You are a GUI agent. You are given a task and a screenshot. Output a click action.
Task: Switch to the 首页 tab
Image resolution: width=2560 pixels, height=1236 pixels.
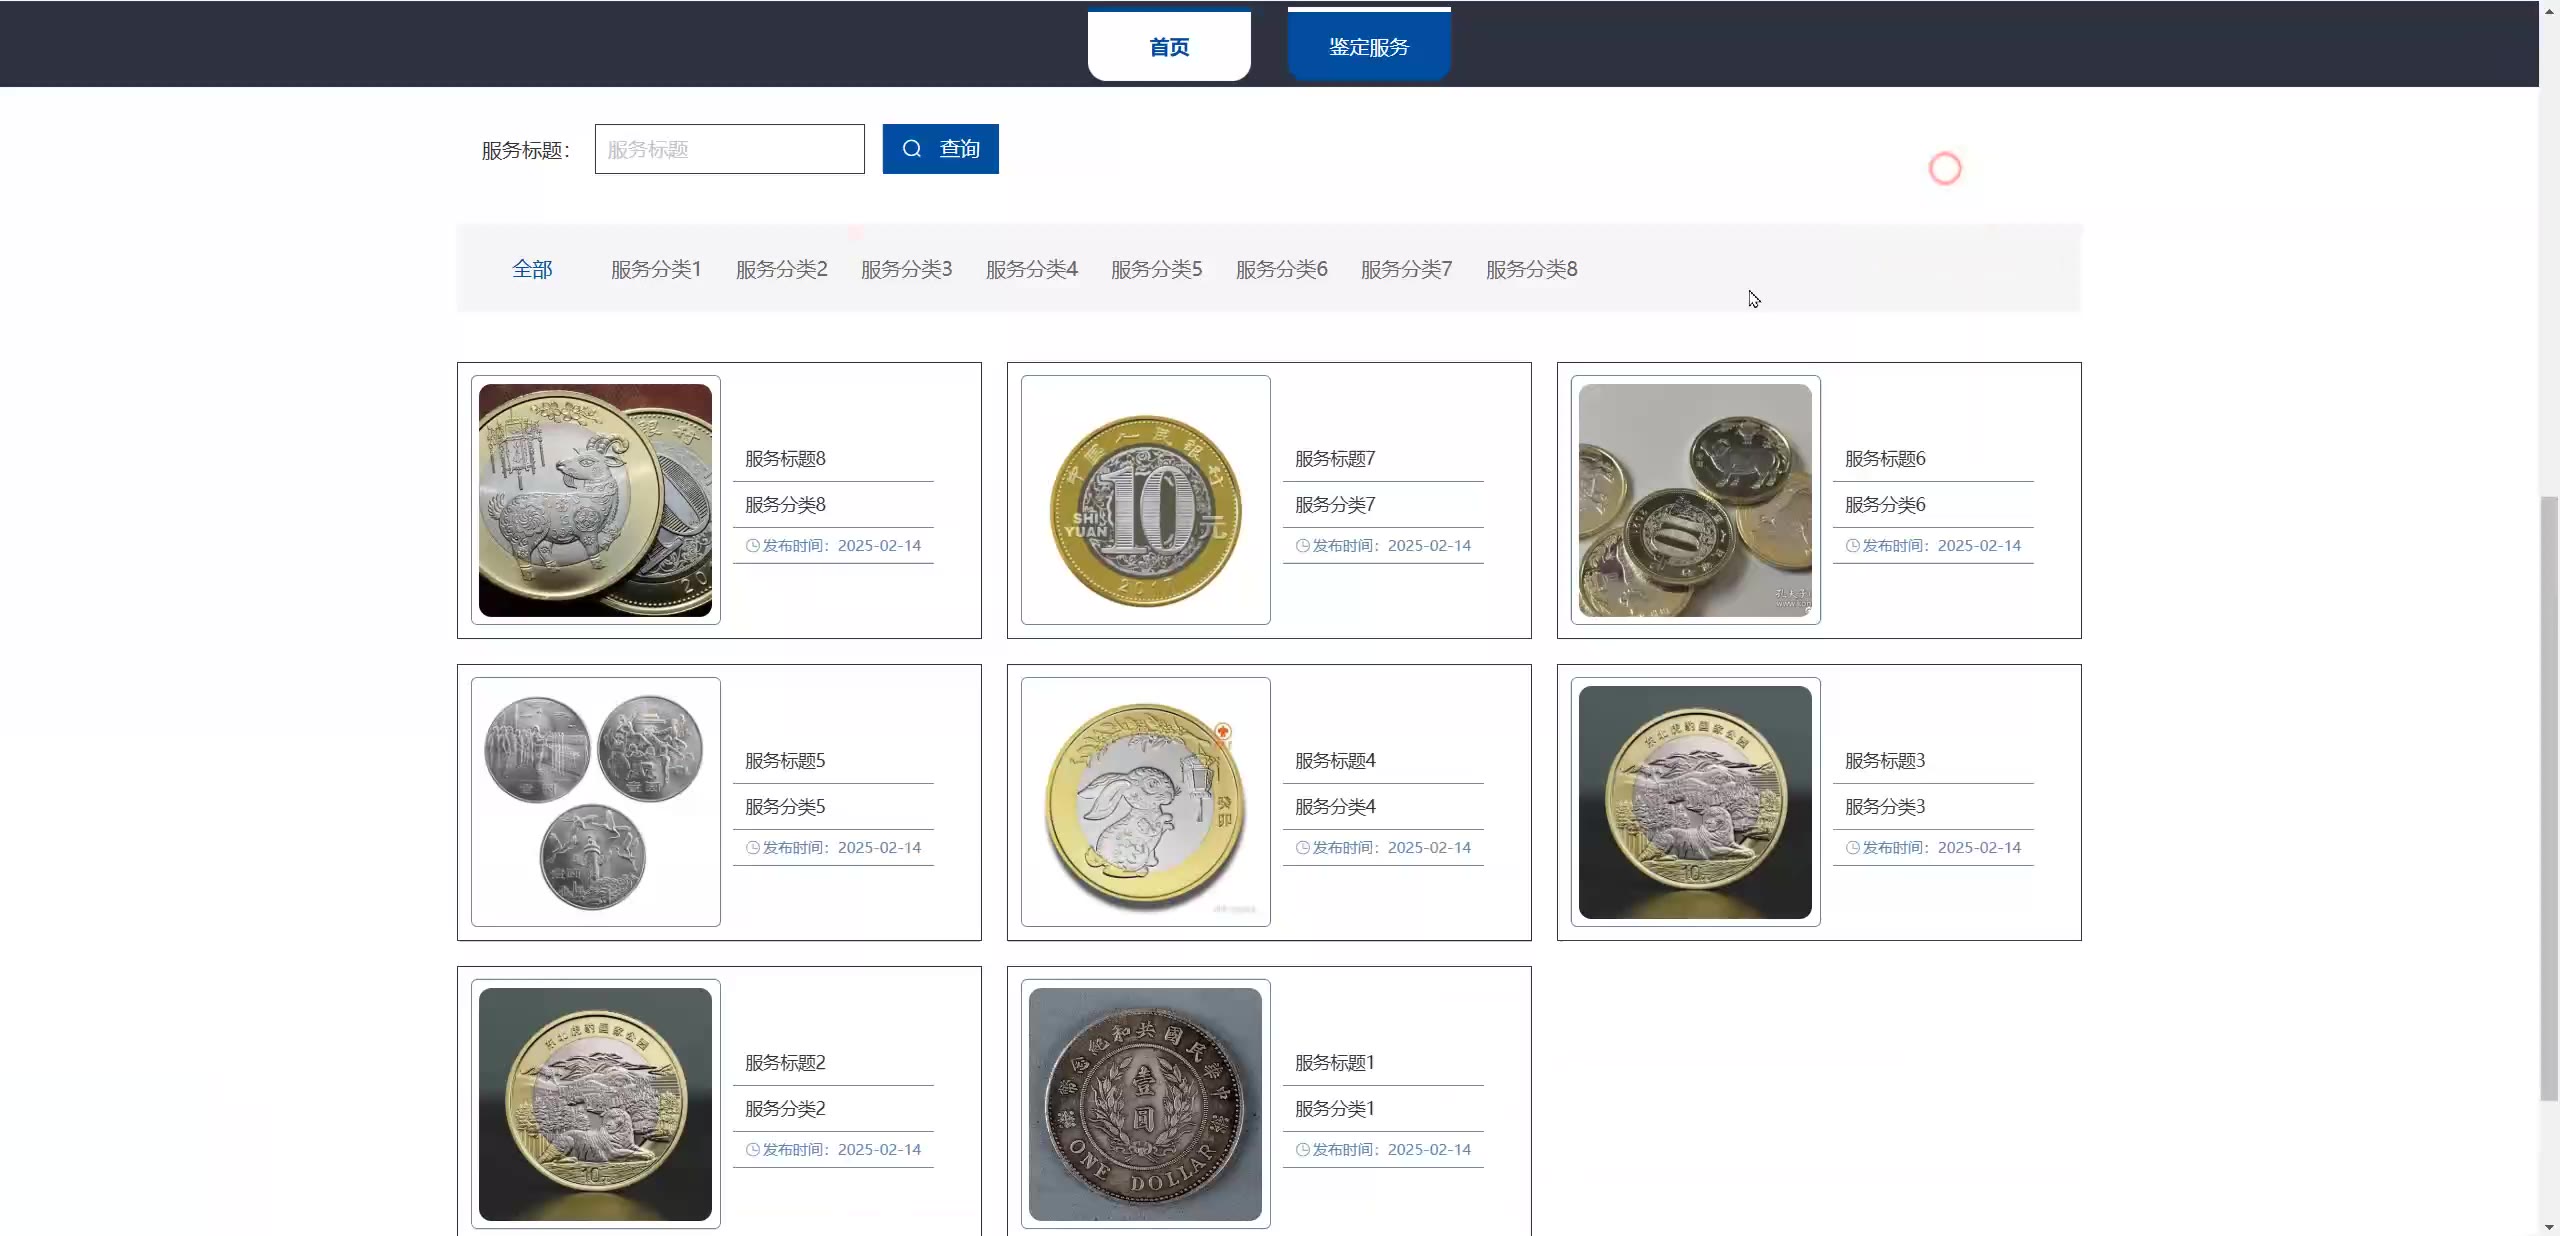1169,47
